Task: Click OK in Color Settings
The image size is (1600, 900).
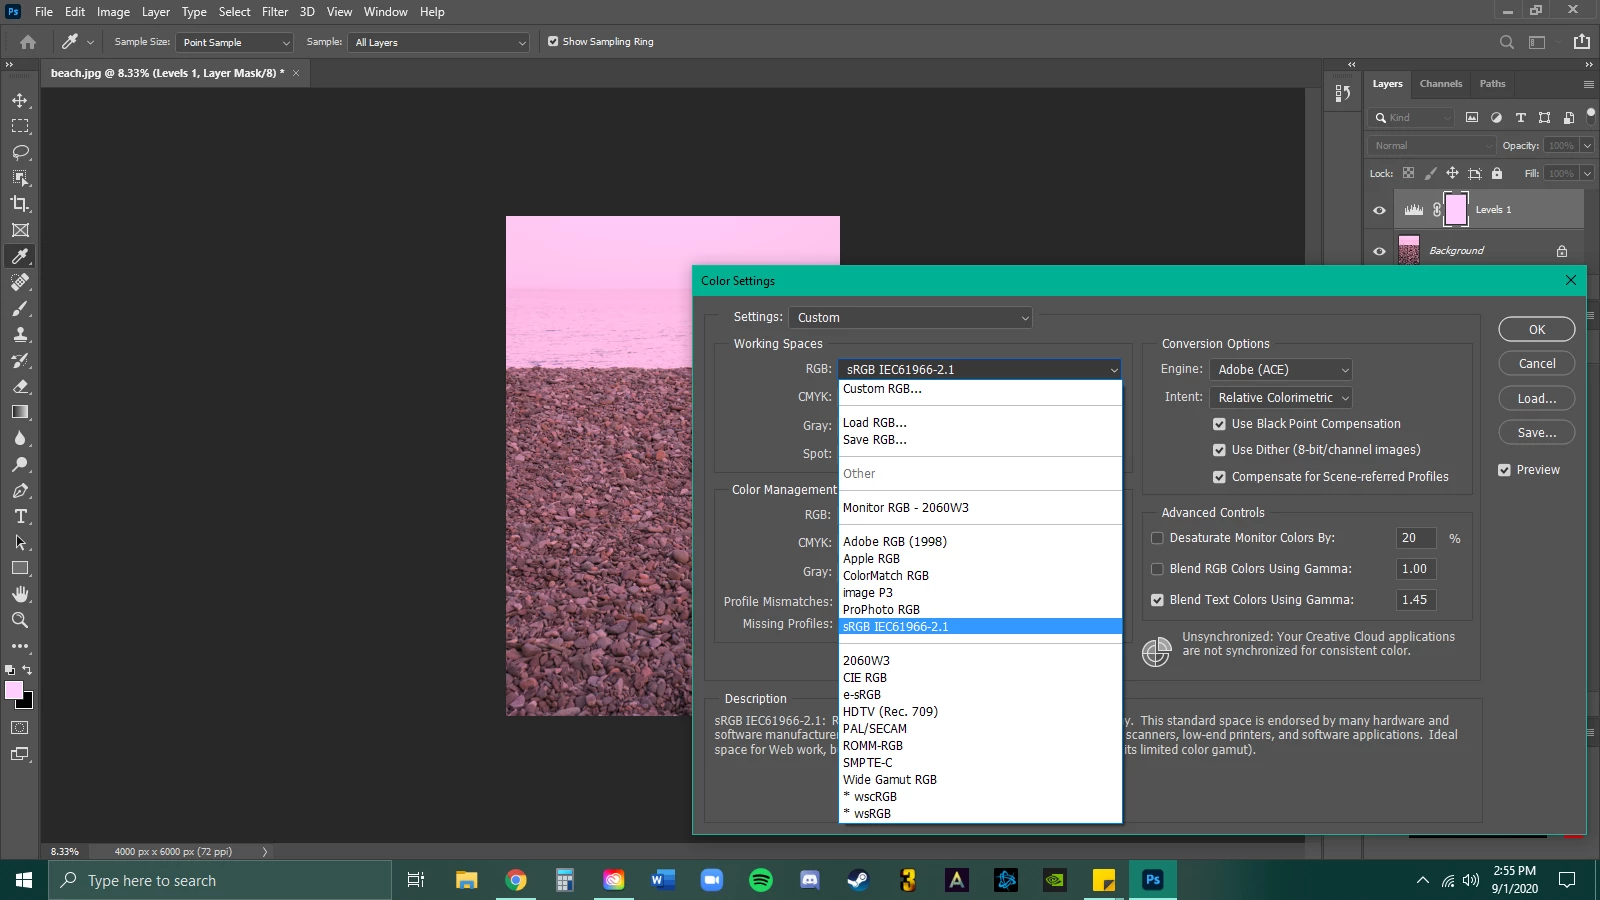Action: (1537, 330)
